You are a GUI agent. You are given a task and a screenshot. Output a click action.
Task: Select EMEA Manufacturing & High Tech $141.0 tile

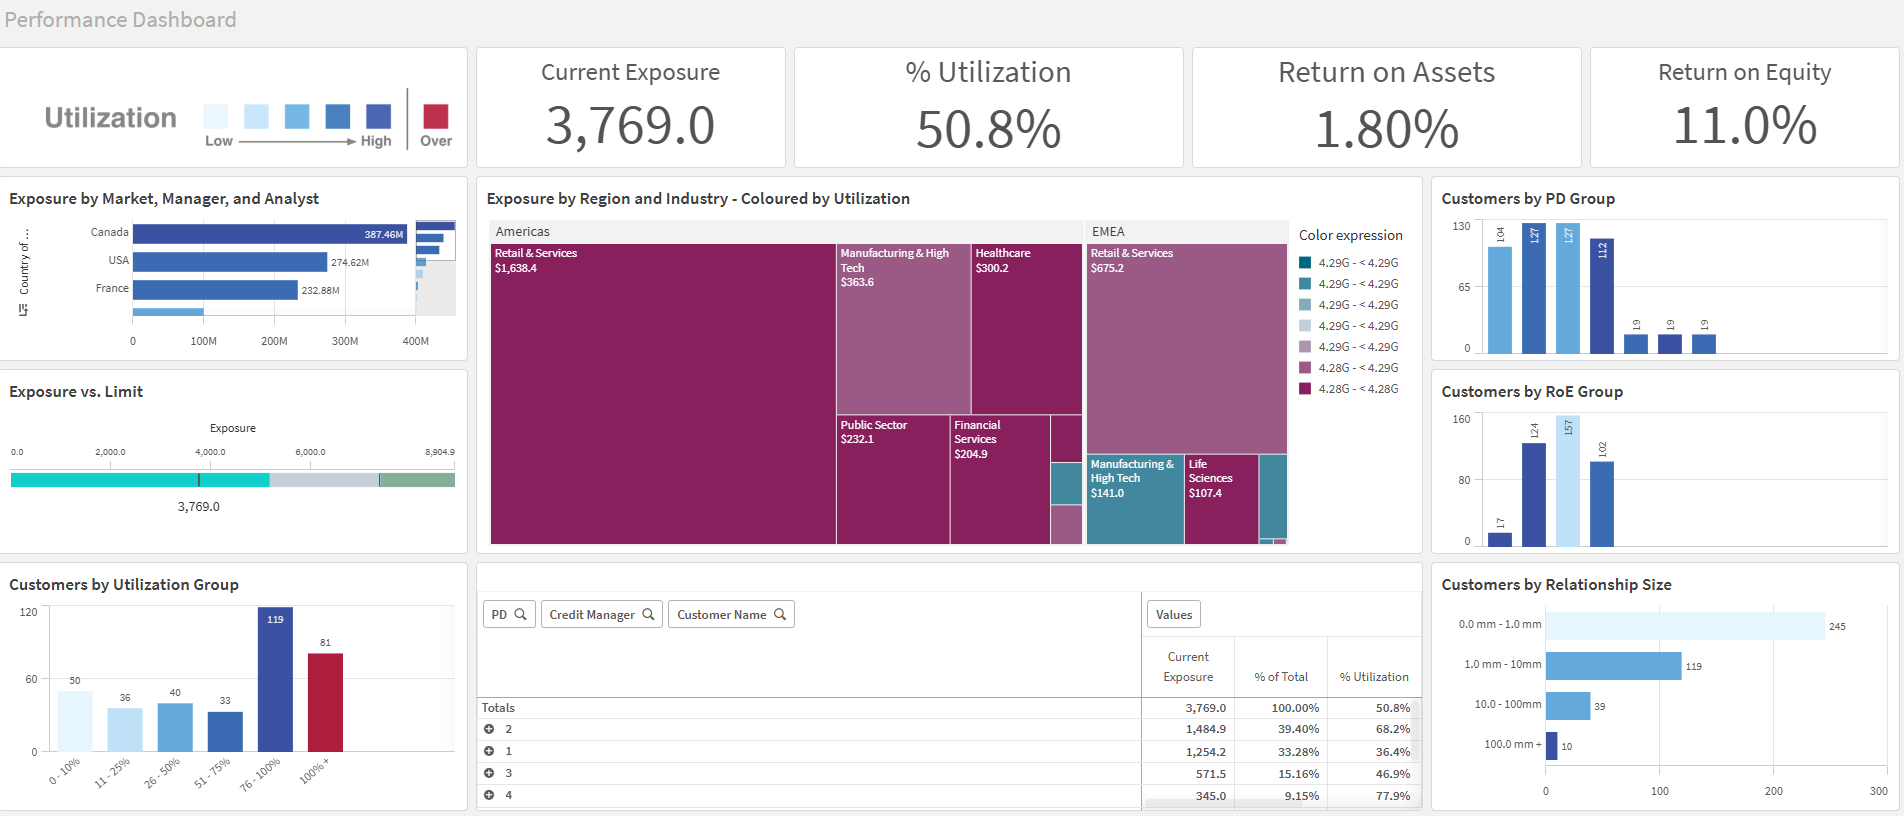(x=1135, y=500)
